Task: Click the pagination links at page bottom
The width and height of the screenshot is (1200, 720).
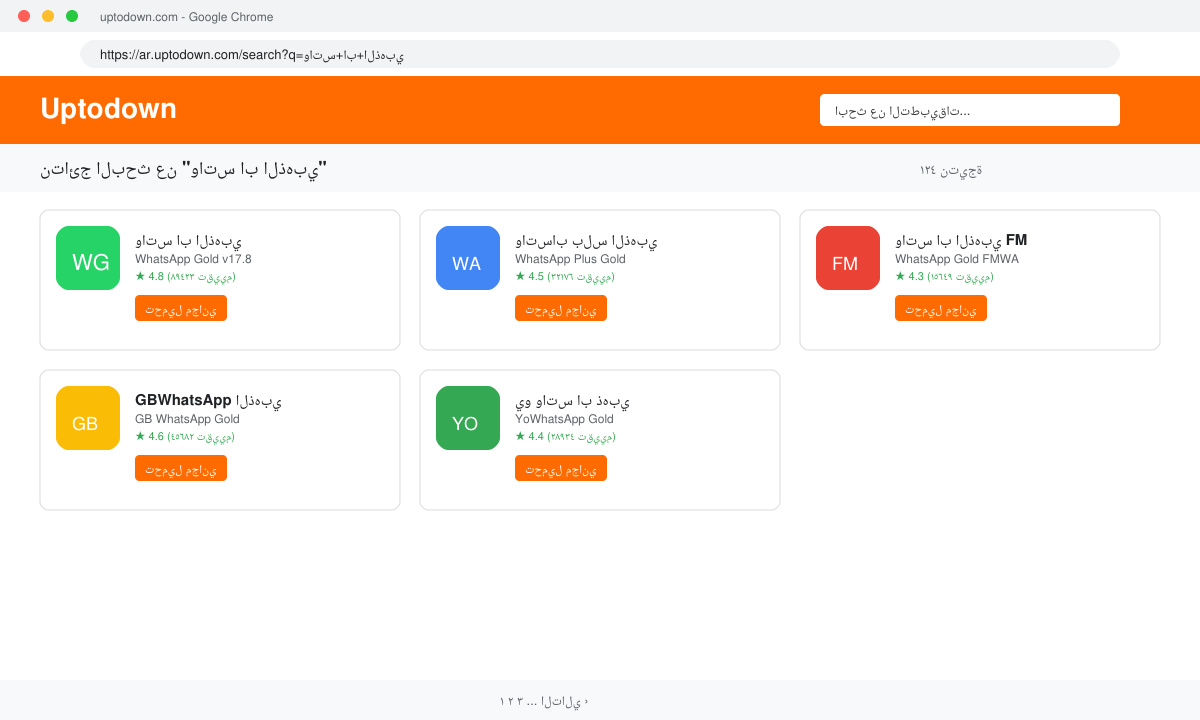Action: click(x=544, y=701)
